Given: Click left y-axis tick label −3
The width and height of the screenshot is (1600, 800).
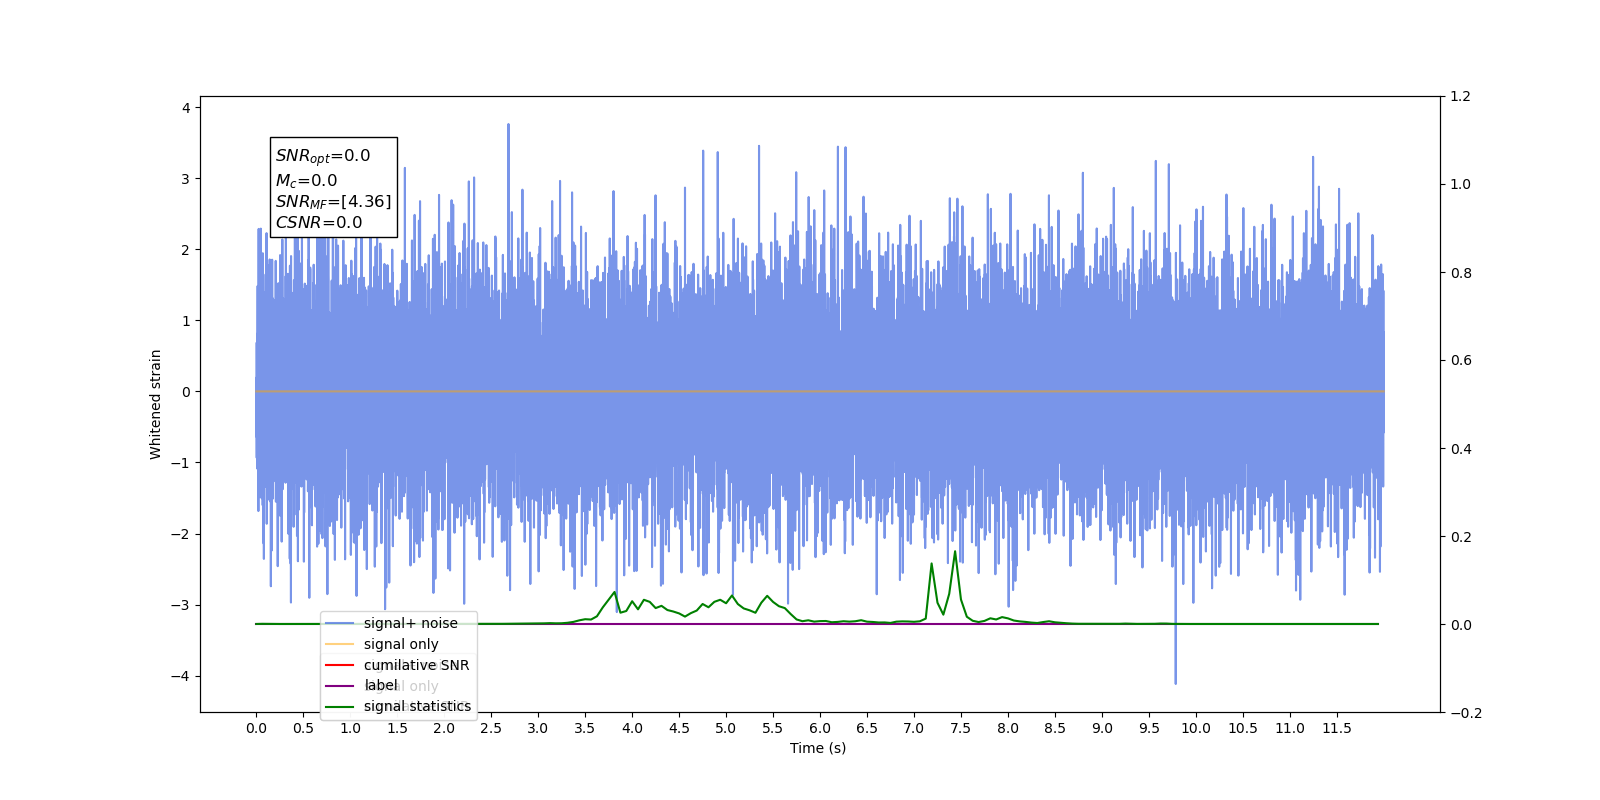Looking at the screenshot, I should (x=181, y=605).
